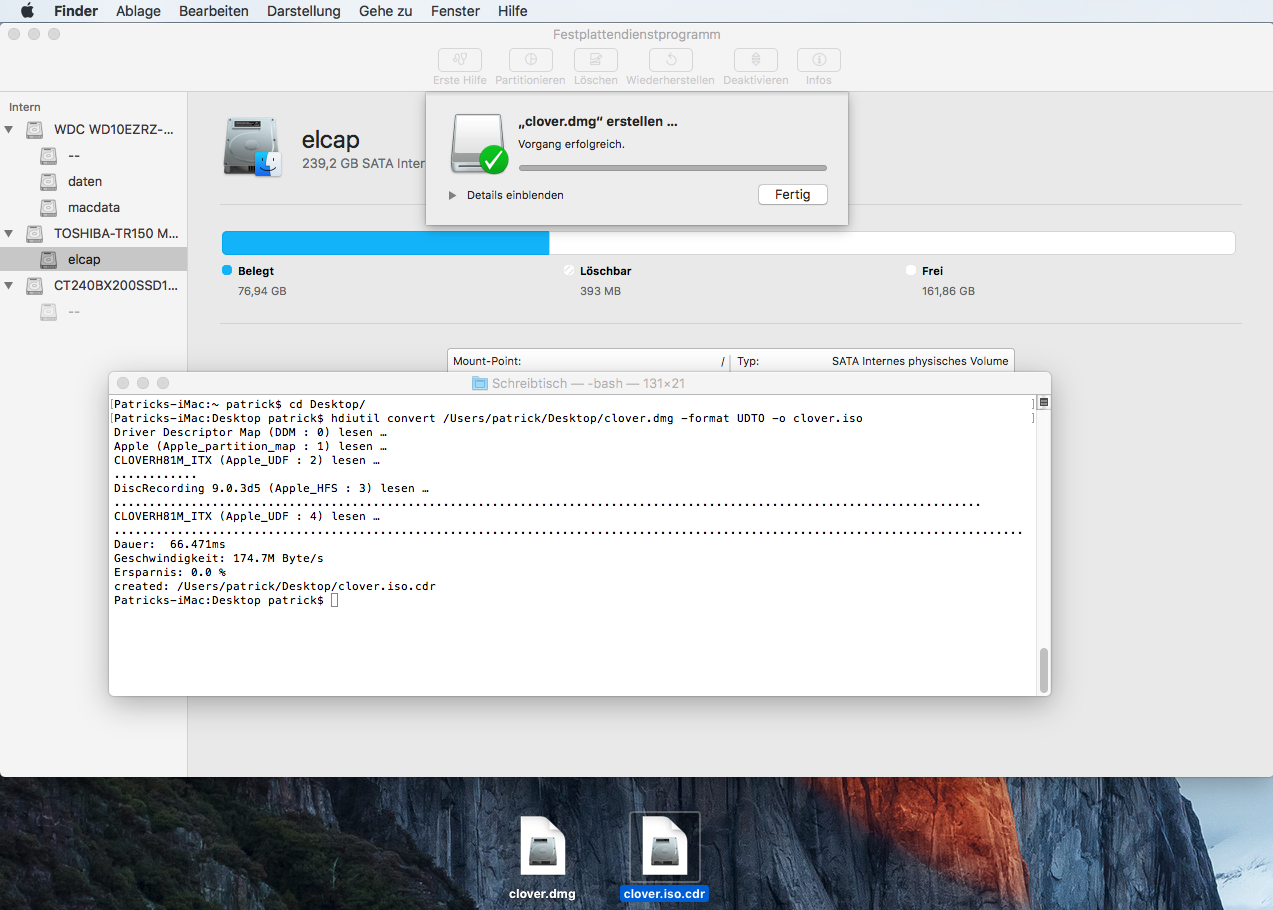The image size is (1273, 910).
Task: Collapse the TOSHIBA-TR150 disk tree
Action: [x=10, y=234]
